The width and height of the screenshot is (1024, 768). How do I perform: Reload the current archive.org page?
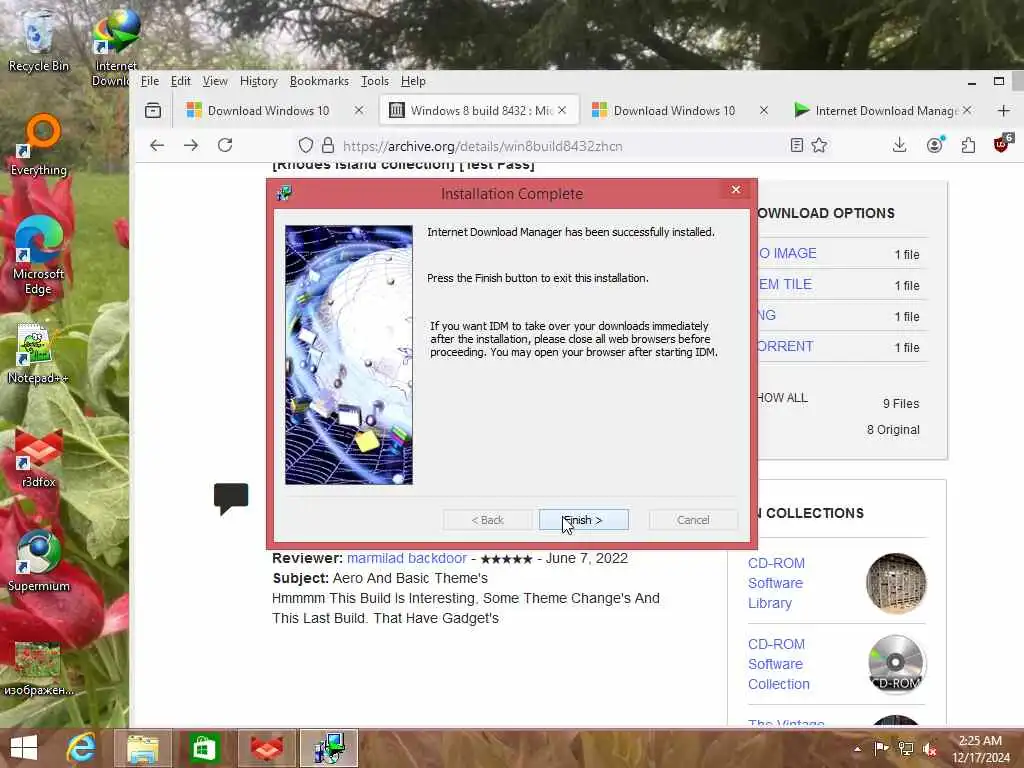tap(225, 145)
